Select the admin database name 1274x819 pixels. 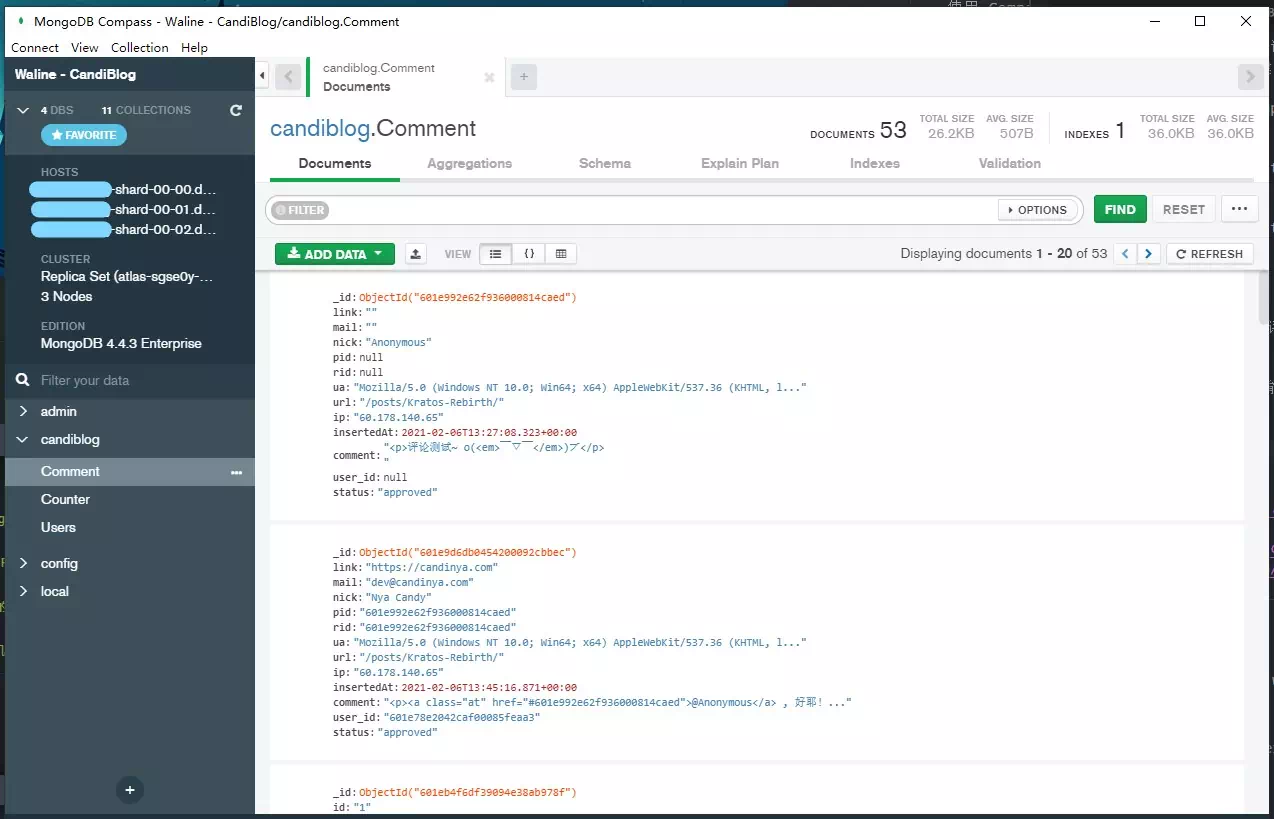59,412
